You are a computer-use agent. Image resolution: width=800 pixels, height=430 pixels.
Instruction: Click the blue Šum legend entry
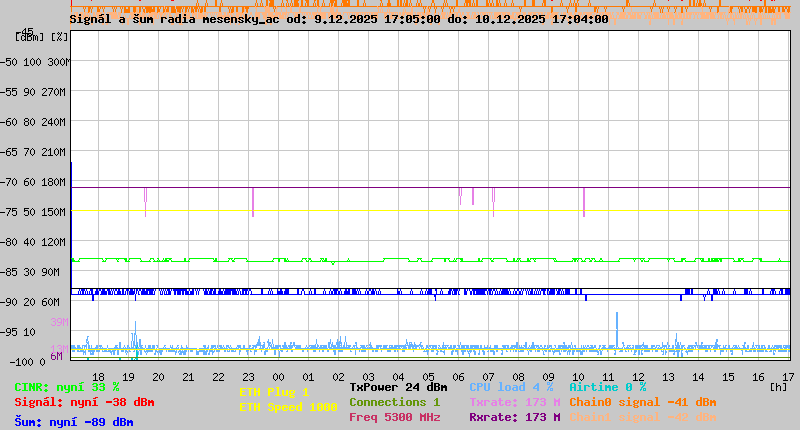point(74,422)
